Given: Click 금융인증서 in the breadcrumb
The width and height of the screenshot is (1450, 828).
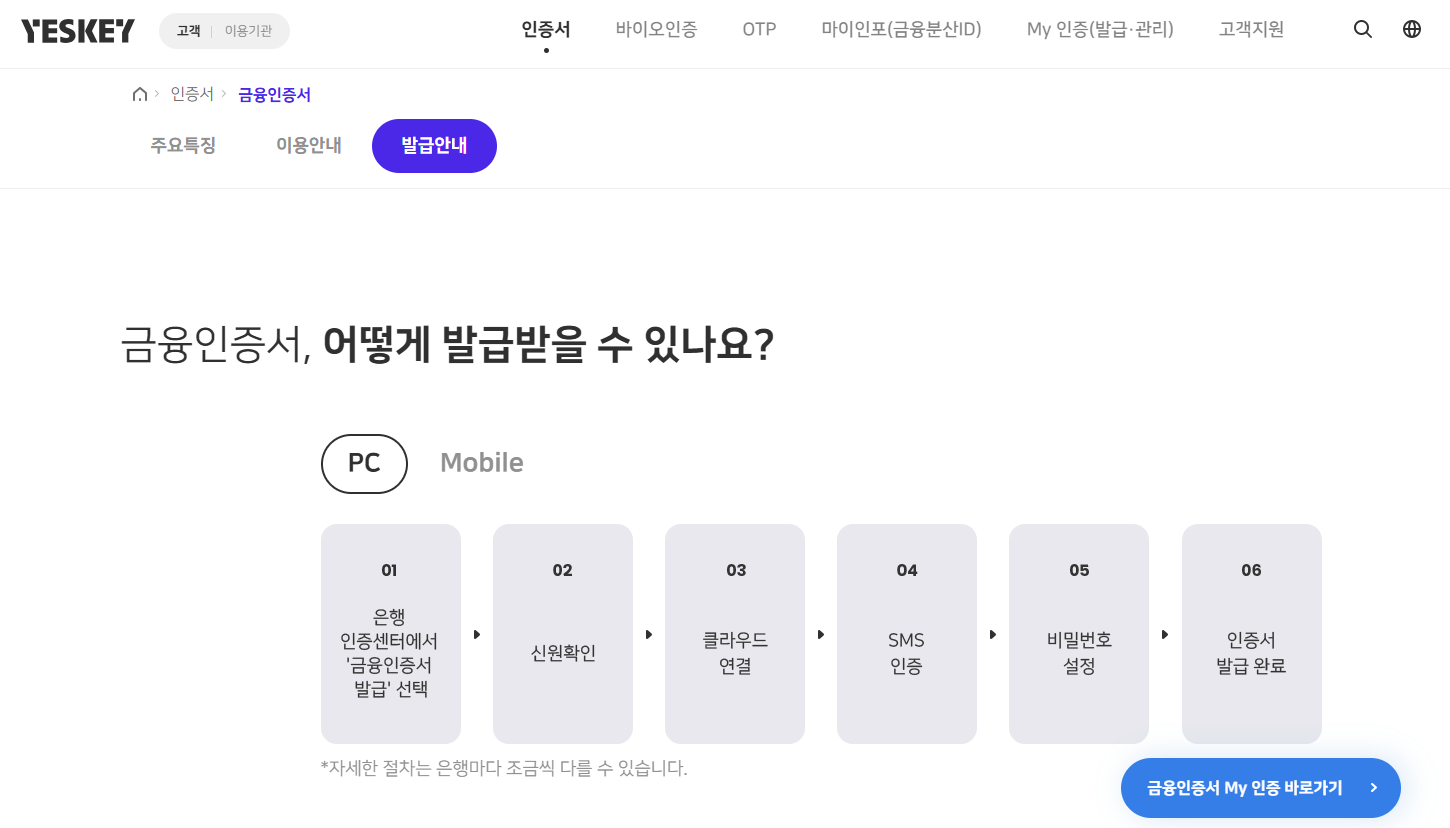Looking at the screenshot, I should (x=274, y=93).
